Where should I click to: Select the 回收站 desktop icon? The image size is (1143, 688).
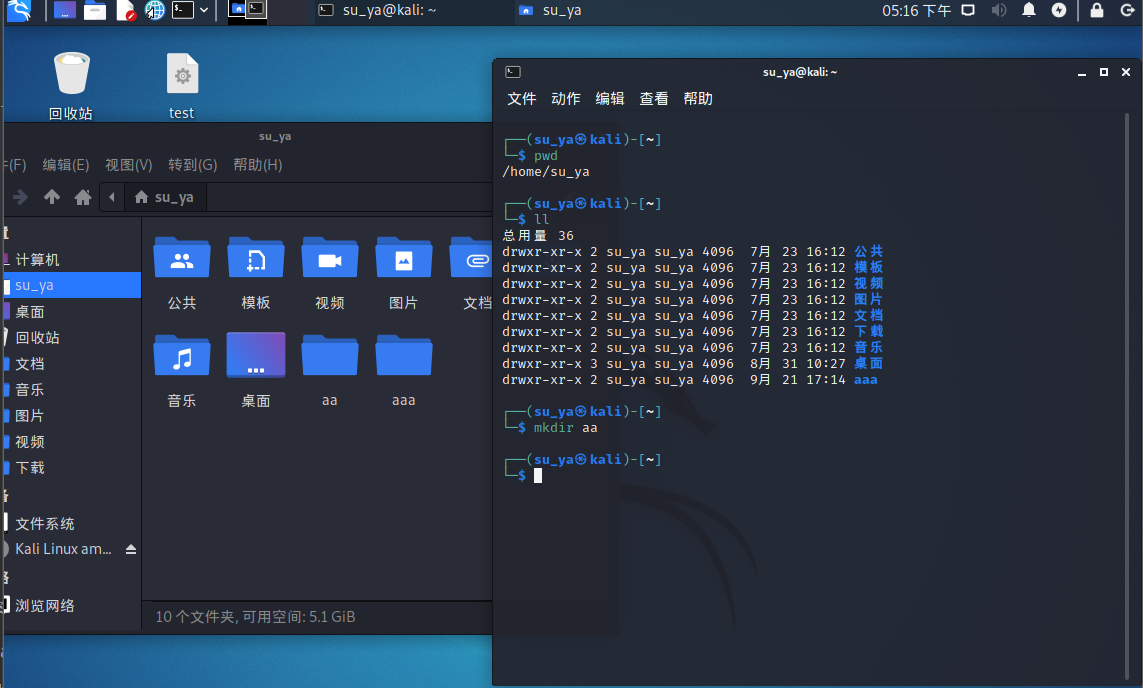71,85
